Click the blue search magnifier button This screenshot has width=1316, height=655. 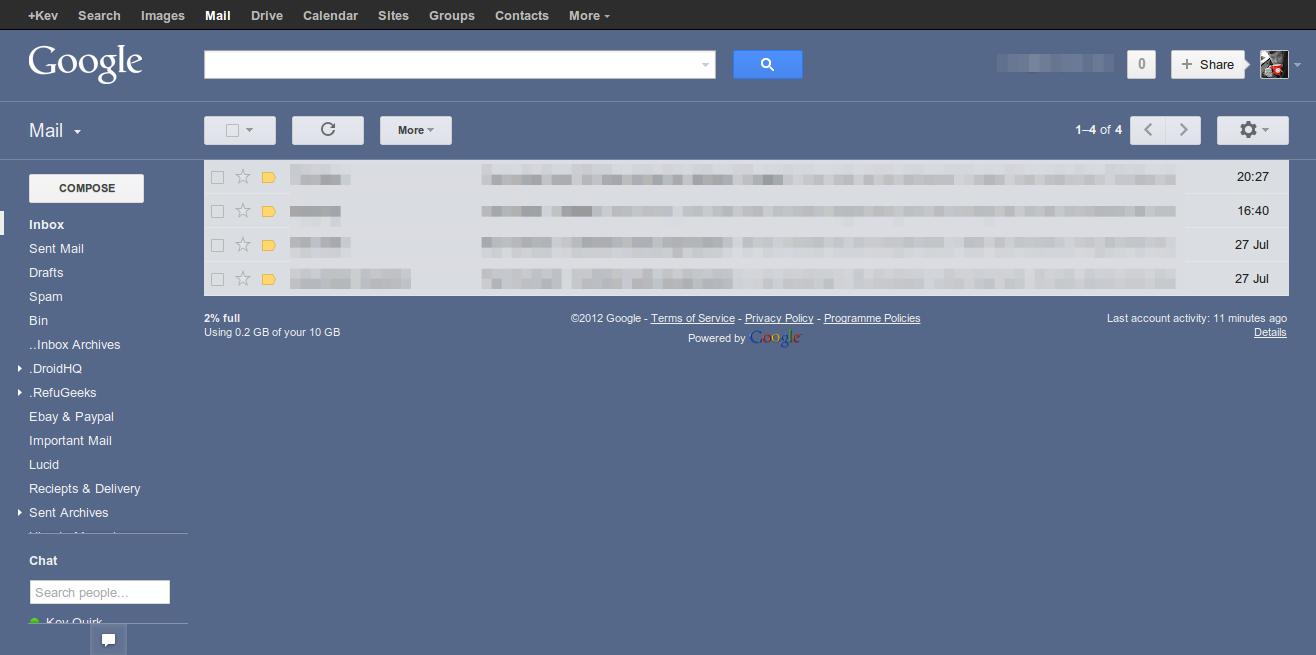[767, 65]
